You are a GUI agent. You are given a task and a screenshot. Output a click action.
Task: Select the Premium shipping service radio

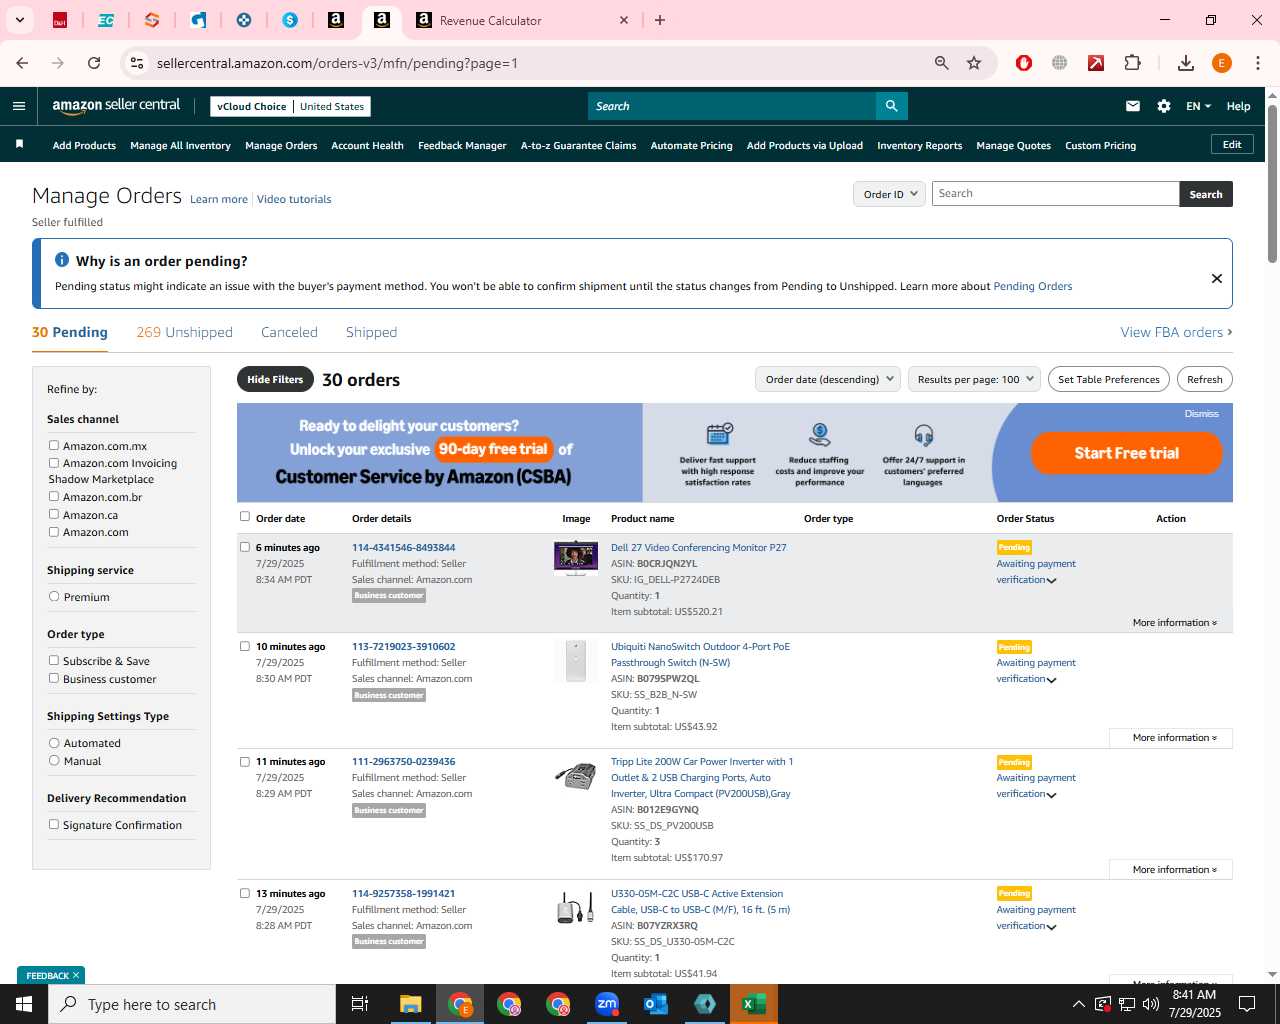coord(54,596)
